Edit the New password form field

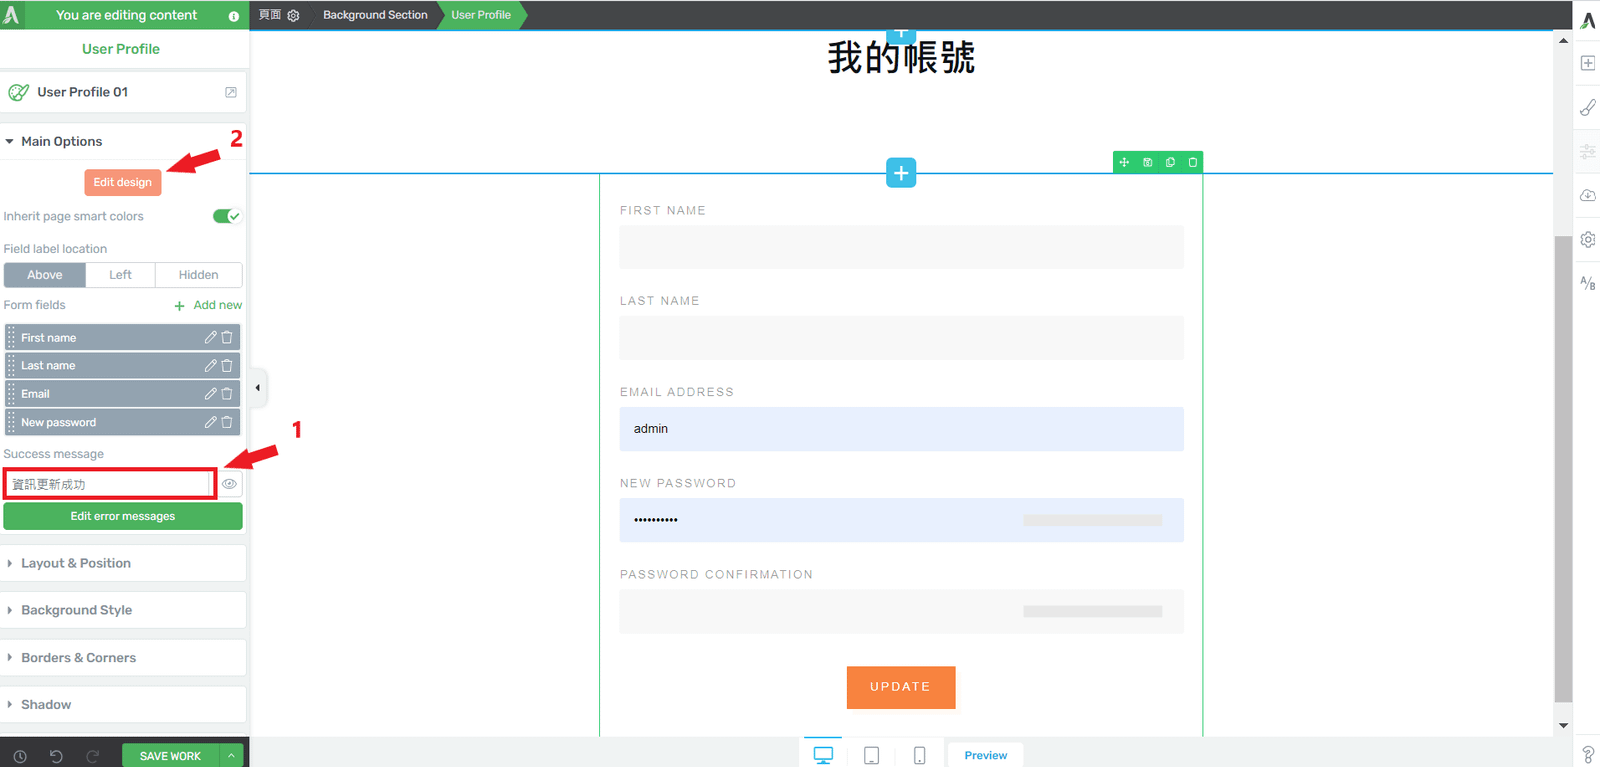coord(210,422)
